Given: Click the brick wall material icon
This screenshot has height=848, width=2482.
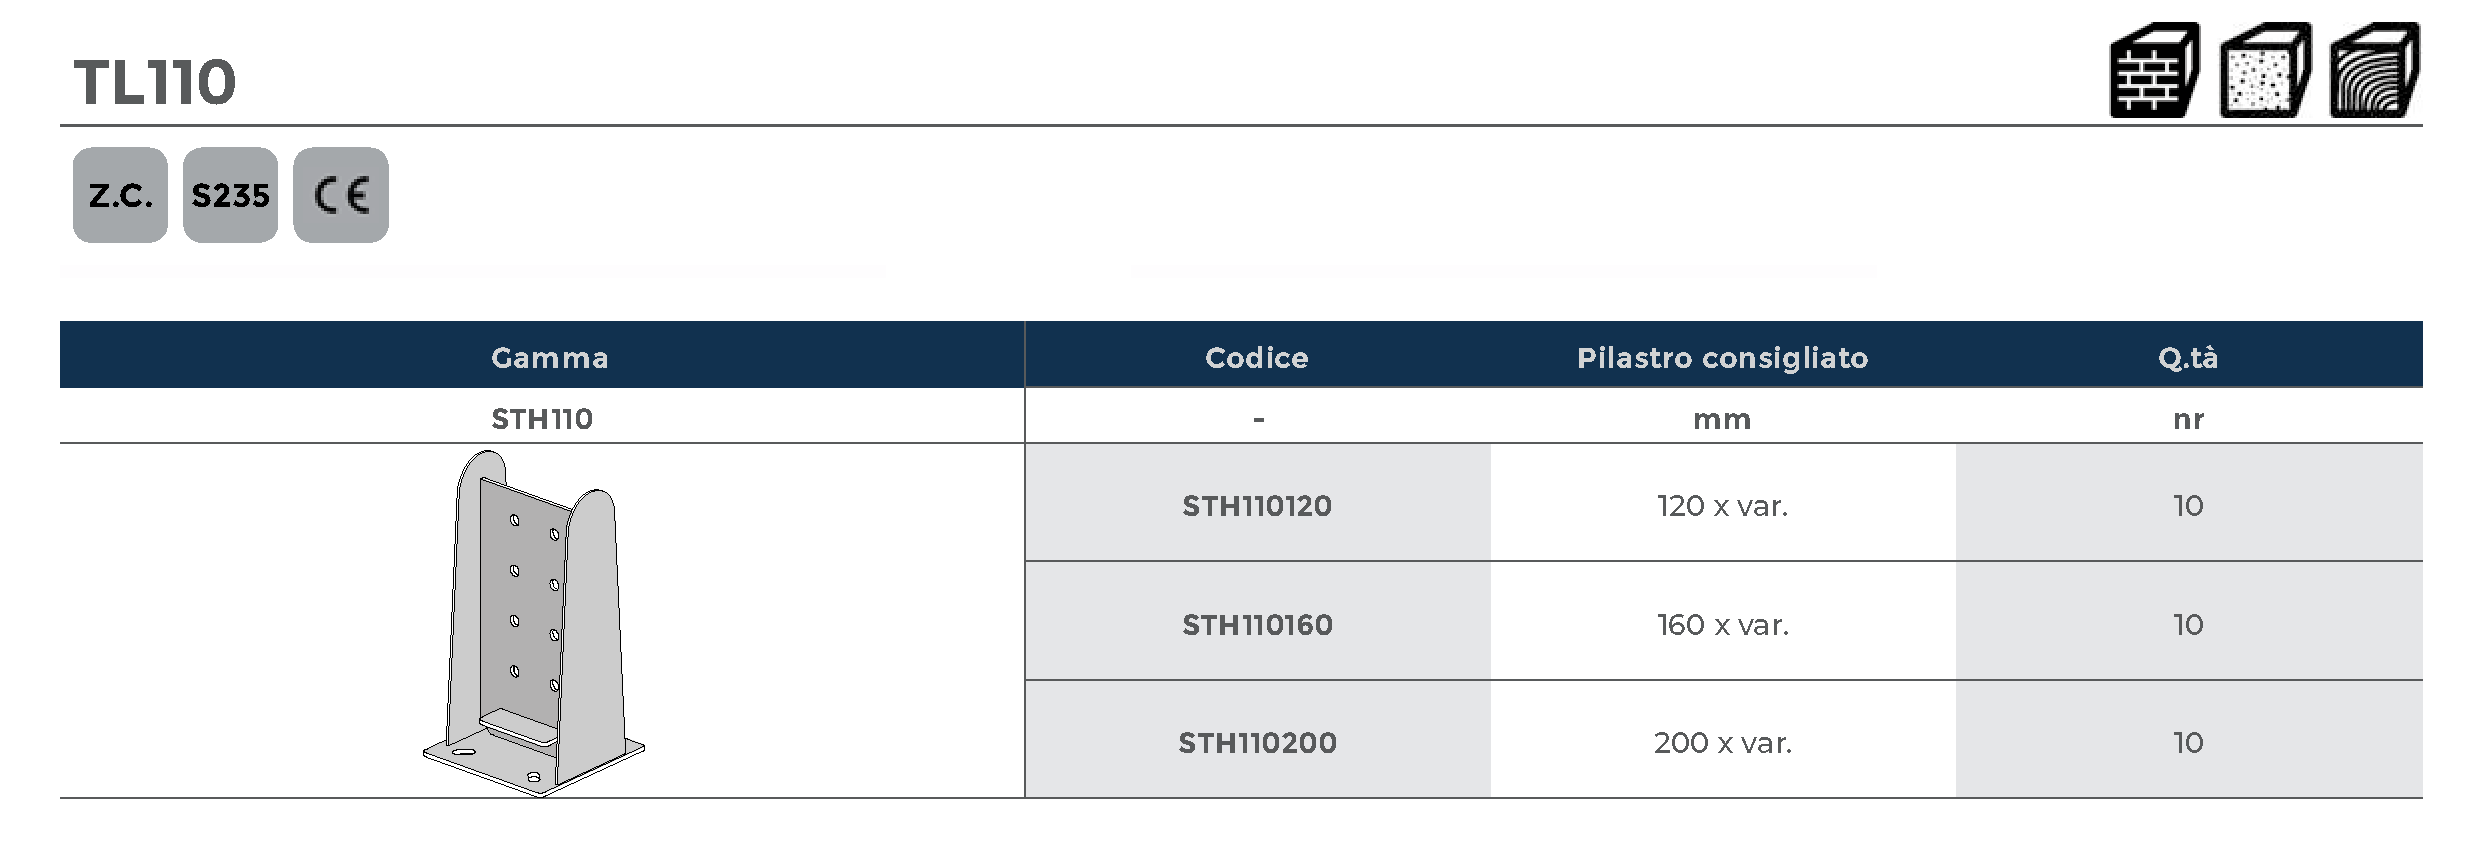Looking at the screenshot, I should pyautogui.click(x=2155, y=71).
